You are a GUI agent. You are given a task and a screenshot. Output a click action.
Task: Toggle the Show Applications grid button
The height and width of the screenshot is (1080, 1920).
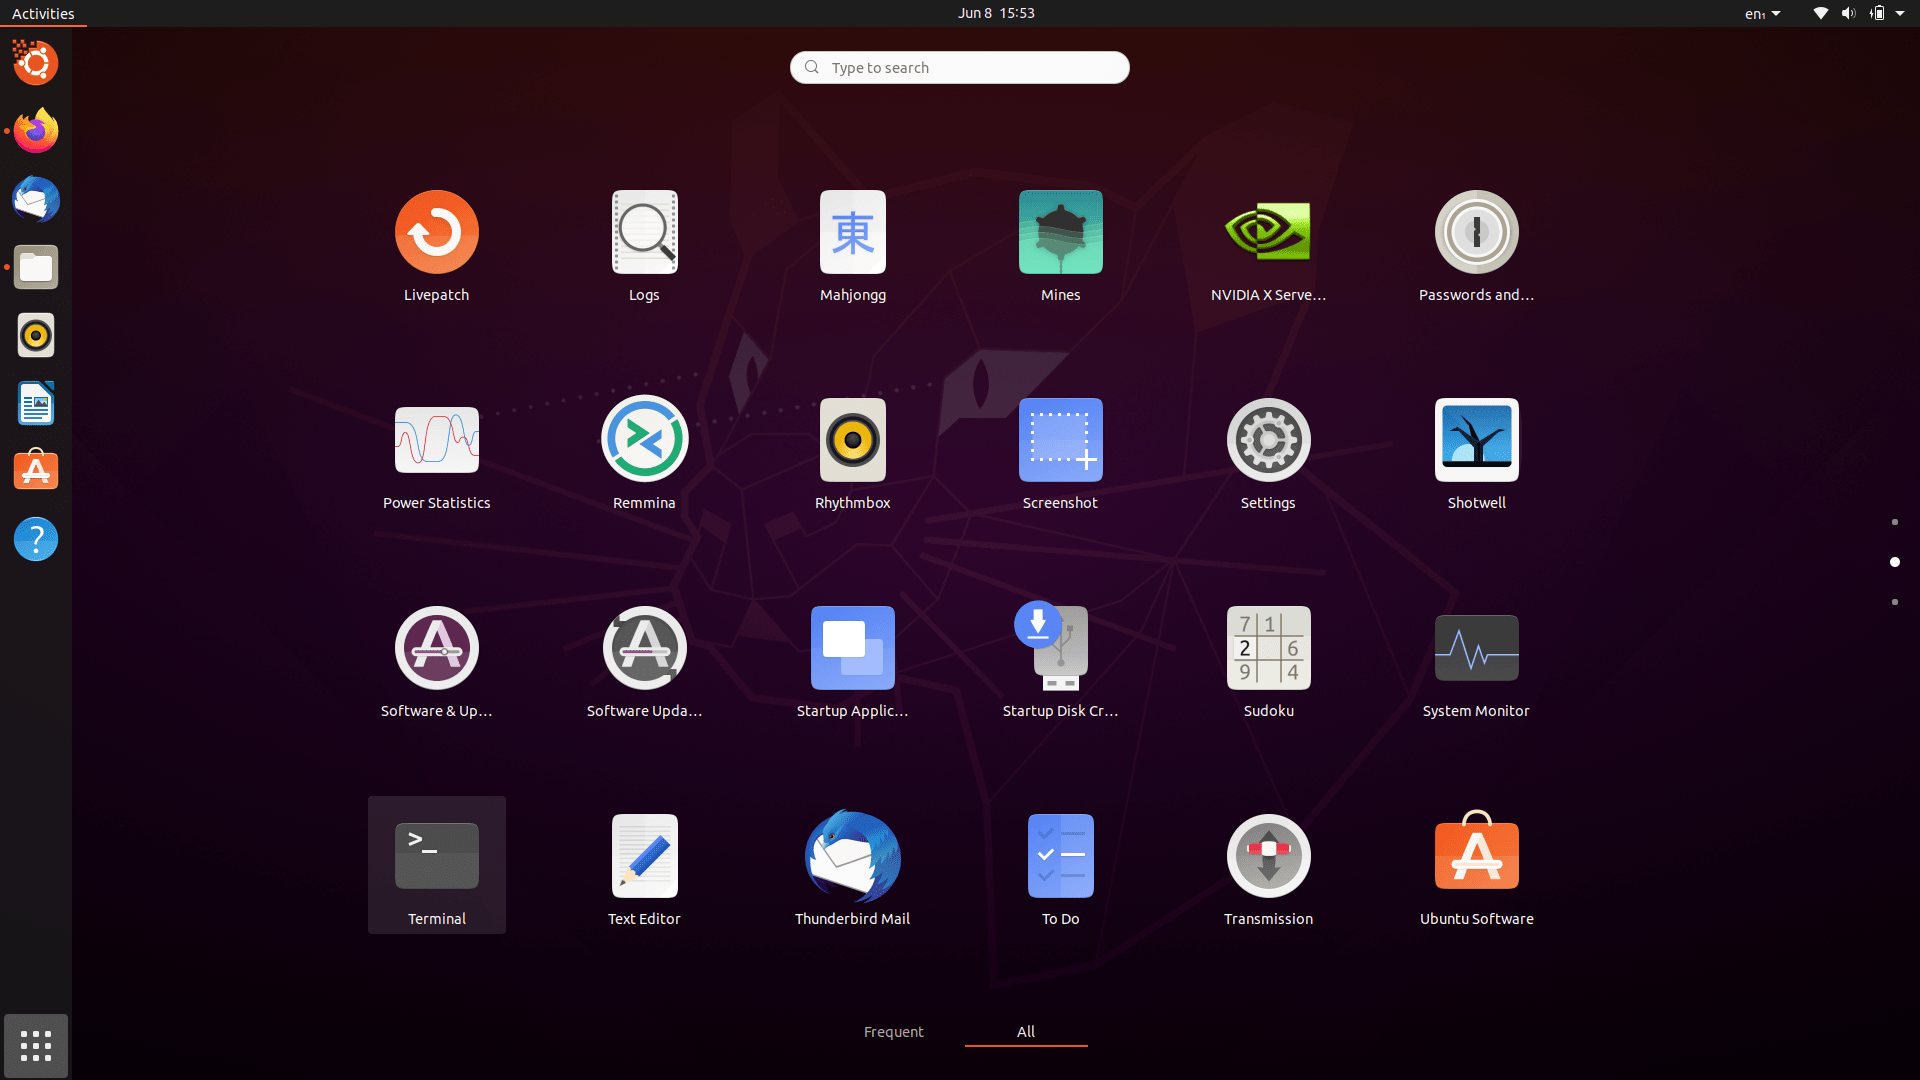pos(36,1046)
